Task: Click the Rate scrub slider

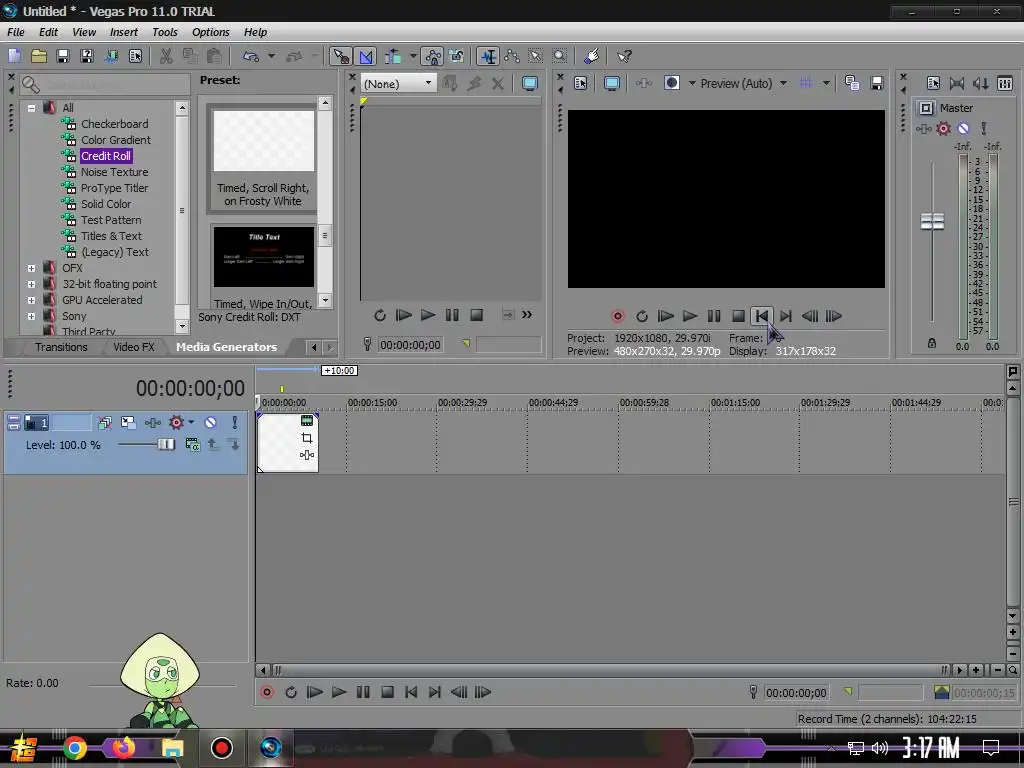Action: [162, 685]
